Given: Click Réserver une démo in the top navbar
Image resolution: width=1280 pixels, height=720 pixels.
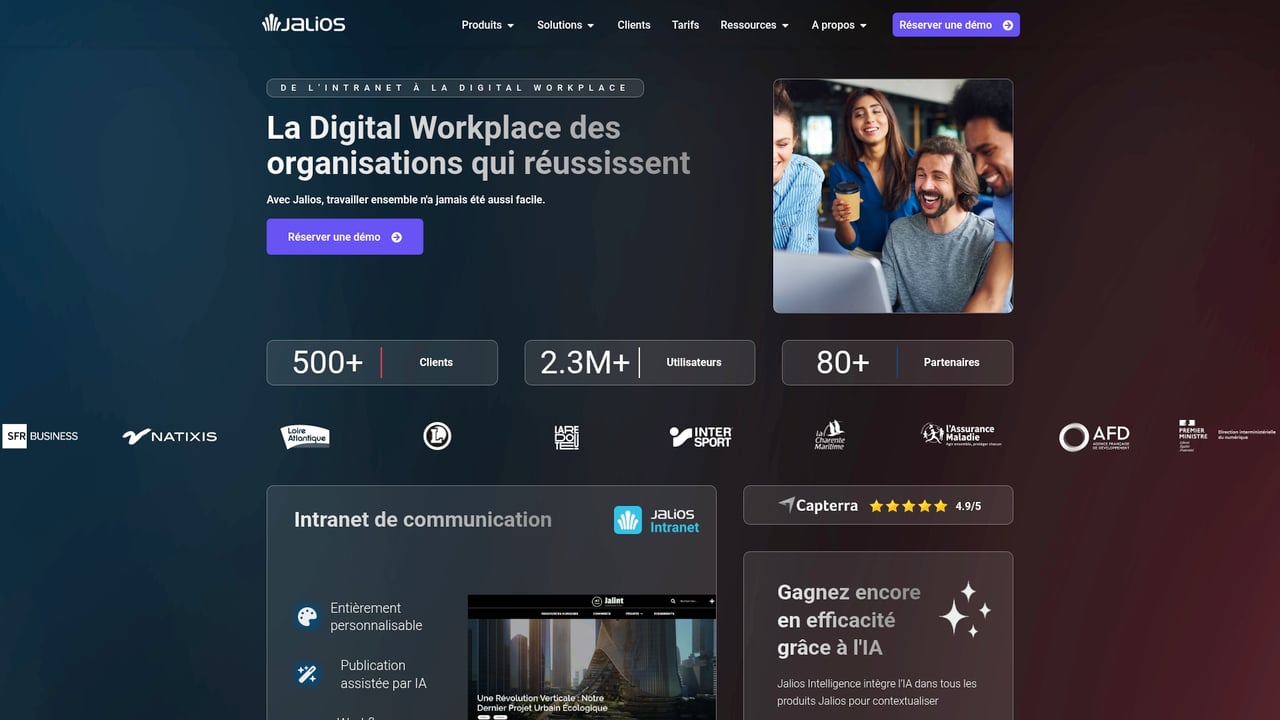Looking at the screenshot, I should tap(955, 24).
